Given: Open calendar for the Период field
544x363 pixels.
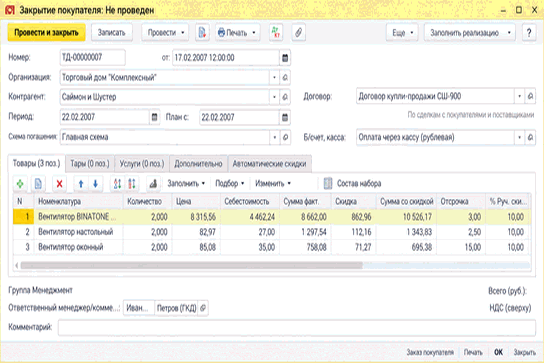Looking at the screenshot, I should 154,117.
